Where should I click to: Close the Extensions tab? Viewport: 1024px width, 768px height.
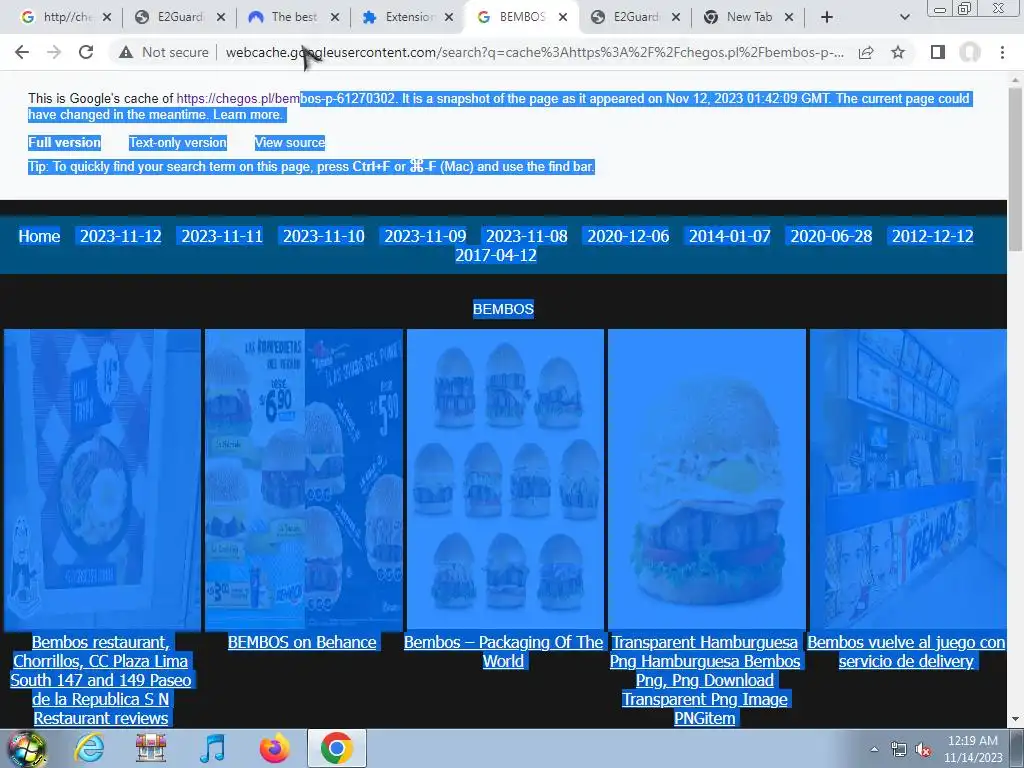pyautogui.click(x=449, y=18)
